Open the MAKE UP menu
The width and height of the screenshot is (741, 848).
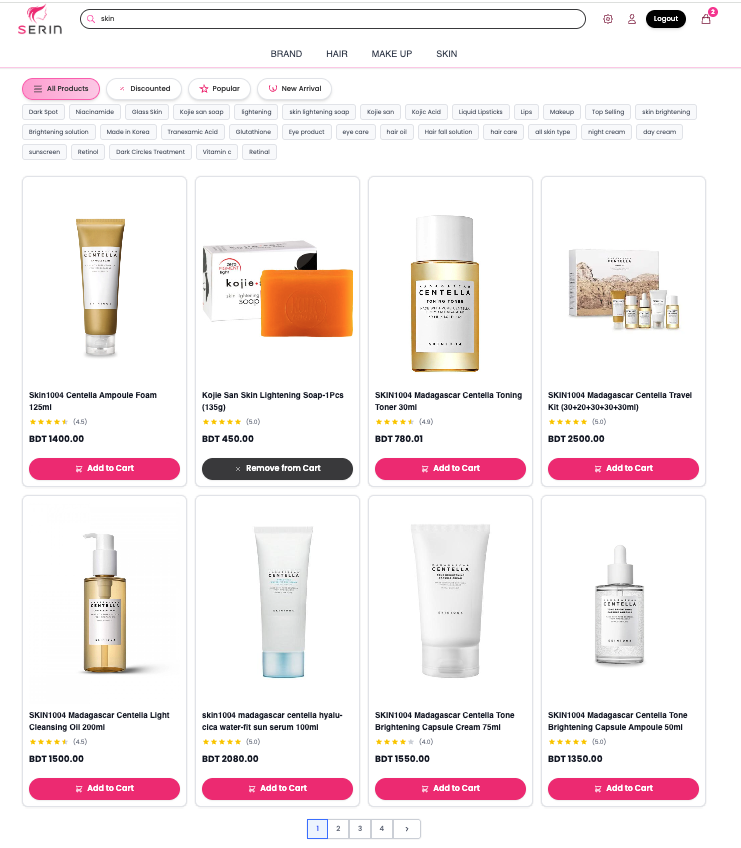[392, 54]
